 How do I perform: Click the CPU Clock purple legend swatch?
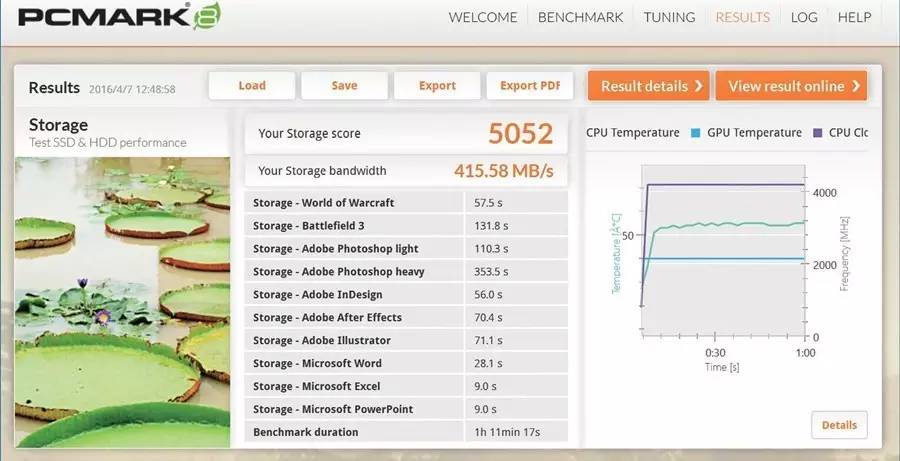point(817,133)
